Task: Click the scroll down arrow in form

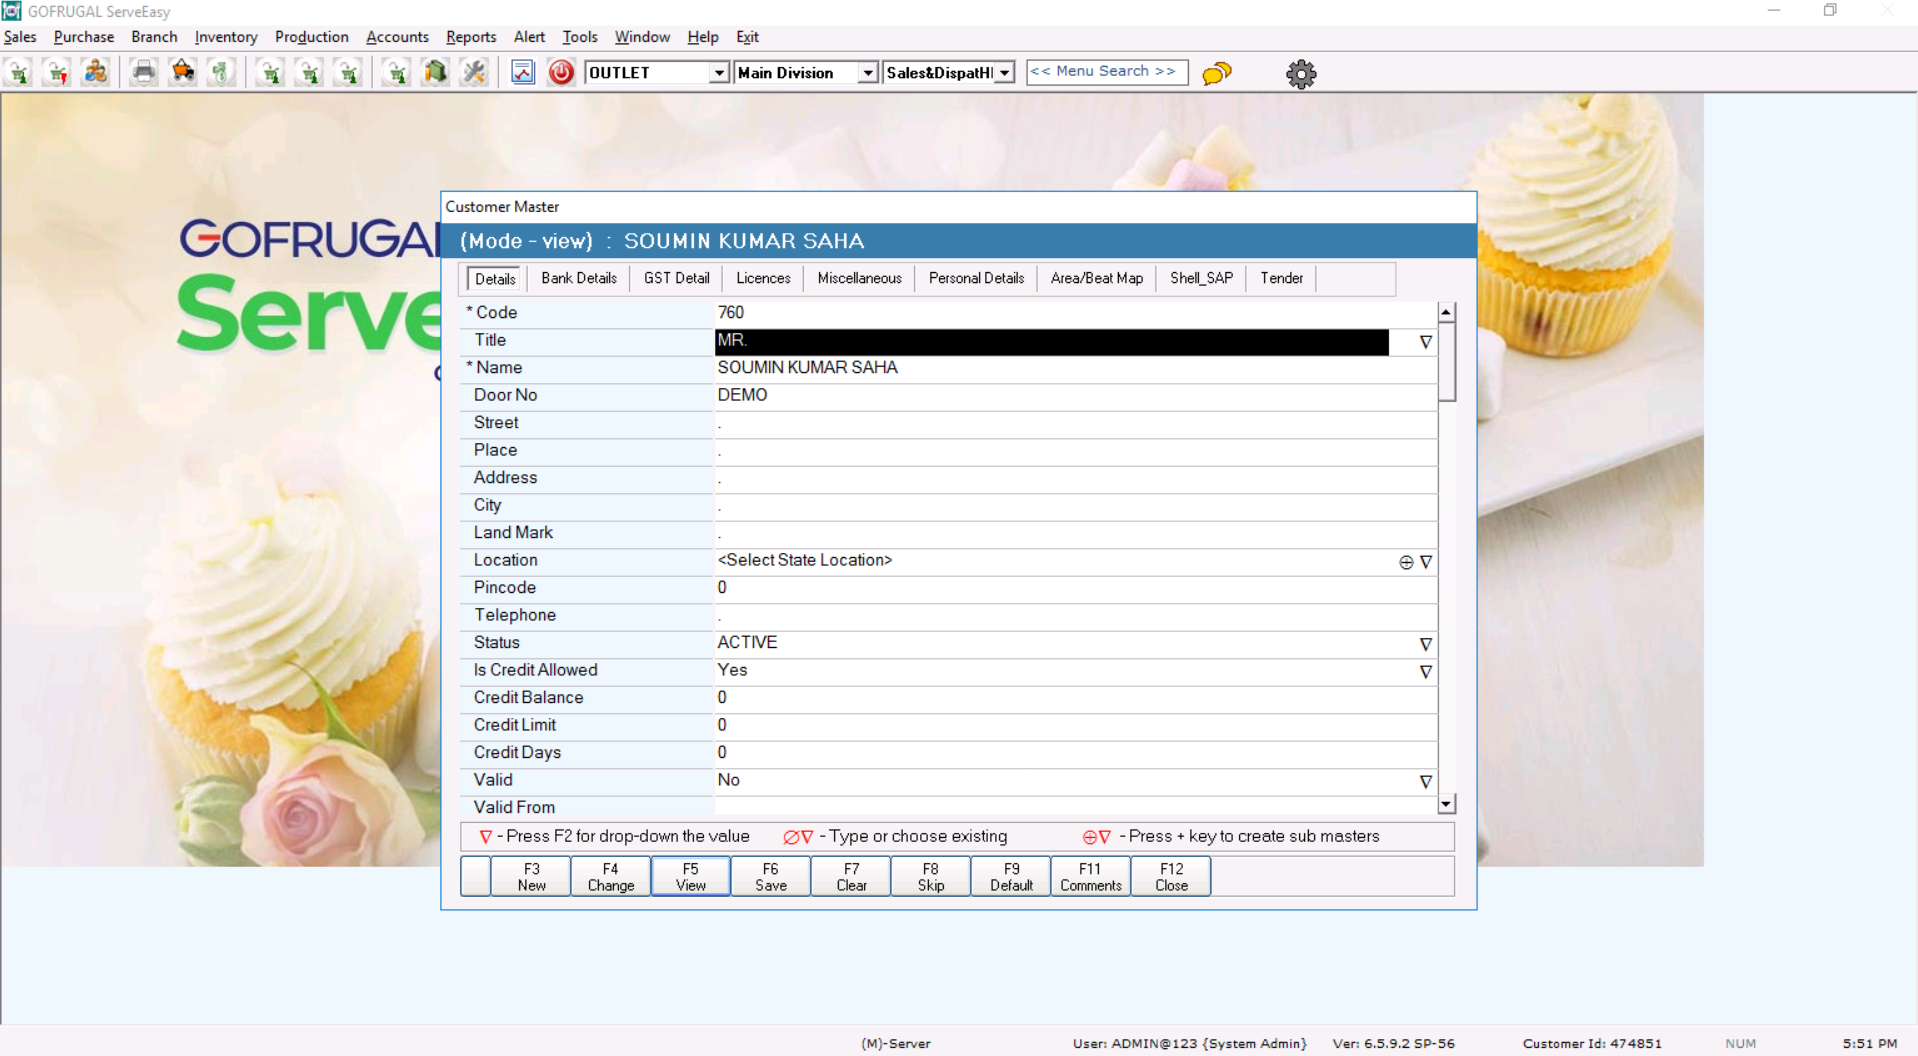Action: tap(1446, 804)
